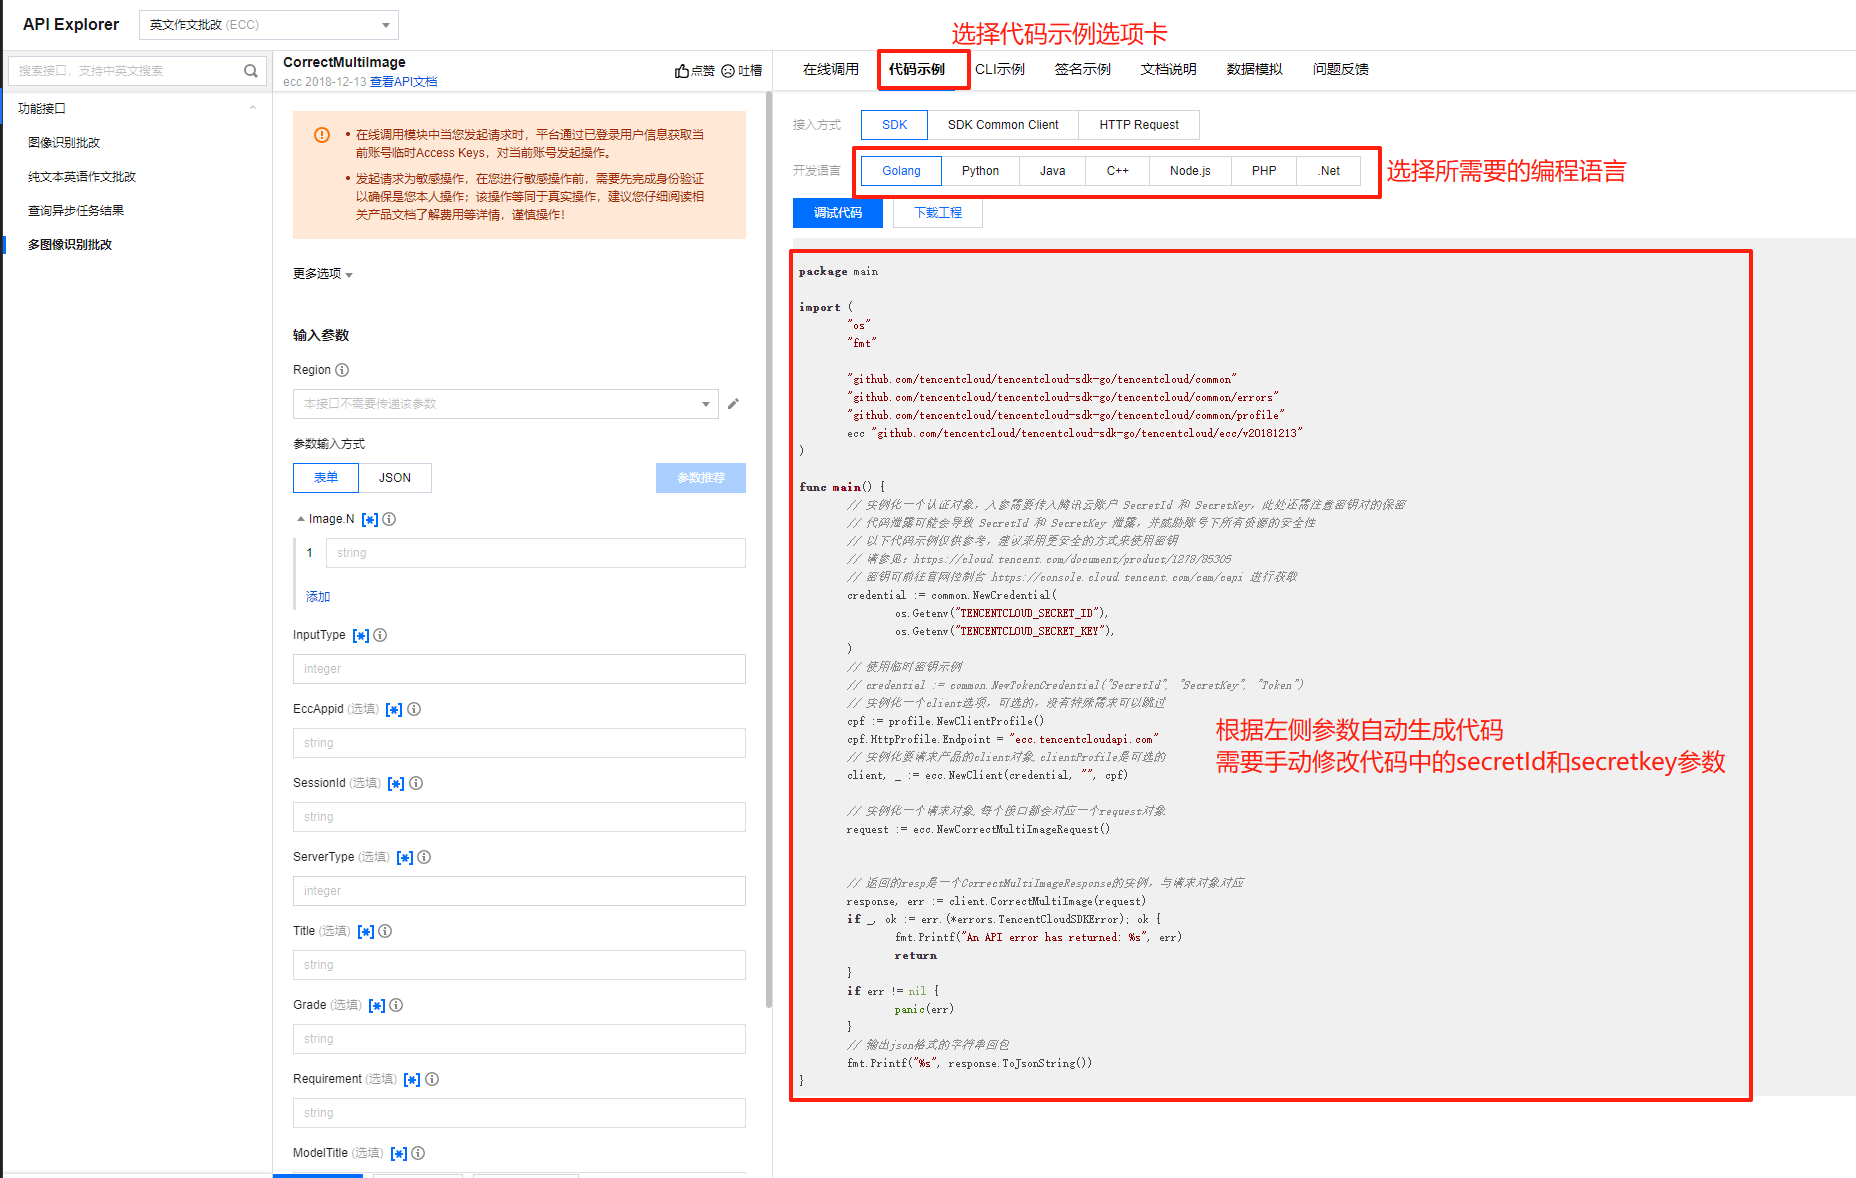The image size is (1856, 1178).
Task: Click the 参数推荐 button
Action: (701, 478)
